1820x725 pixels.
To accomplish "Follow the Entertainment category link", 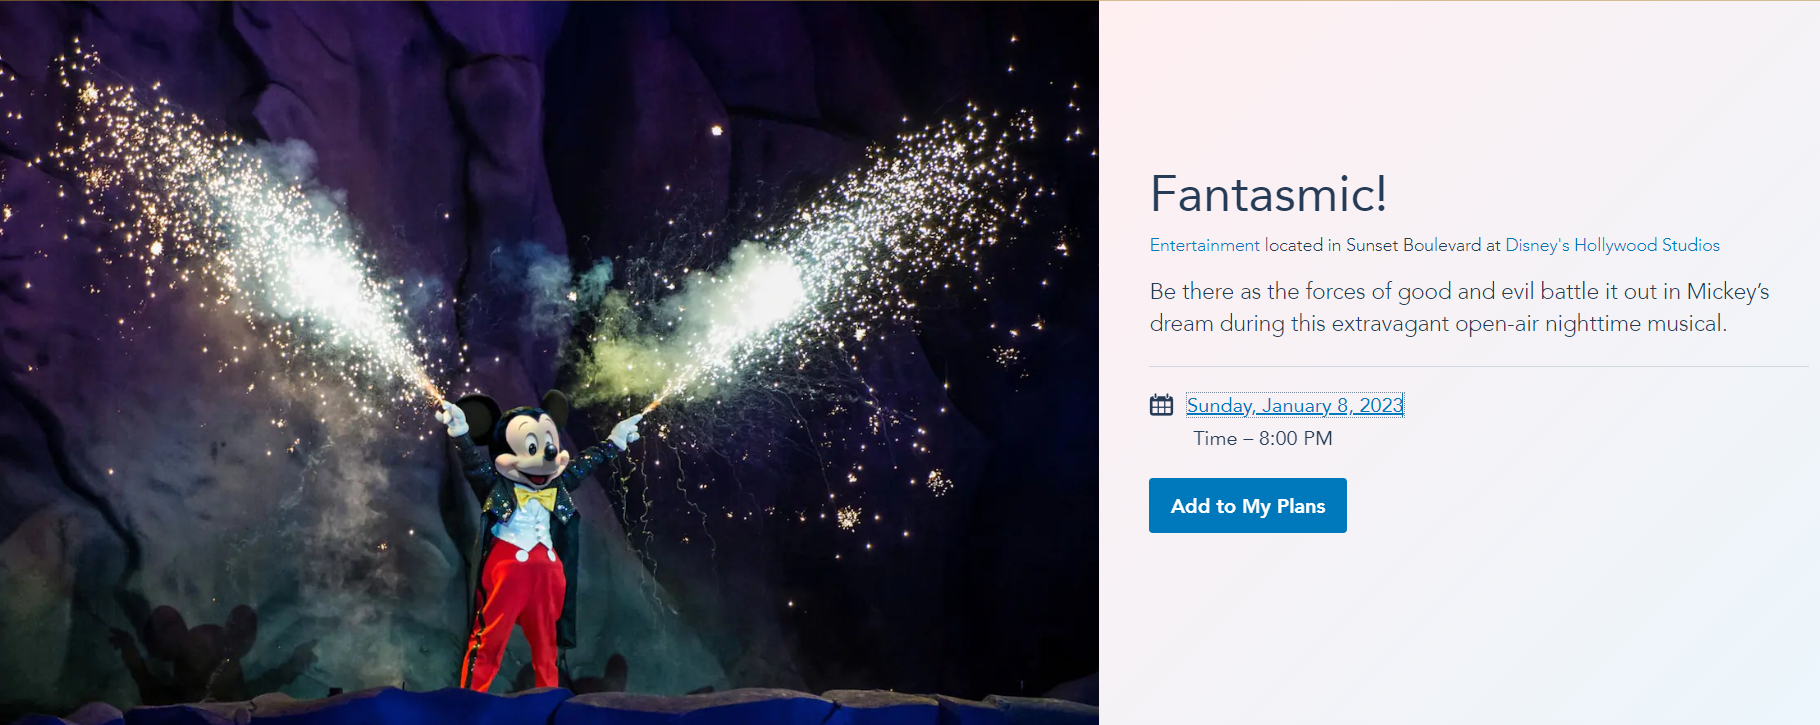I will click(x=1204, y=245).
